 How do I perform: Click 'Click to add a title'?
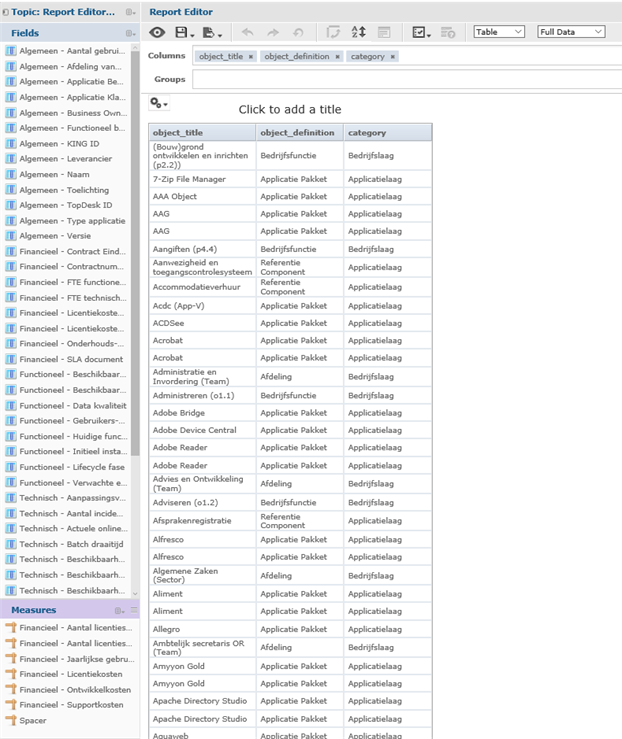pyautogui.click(x=290, y=109)
